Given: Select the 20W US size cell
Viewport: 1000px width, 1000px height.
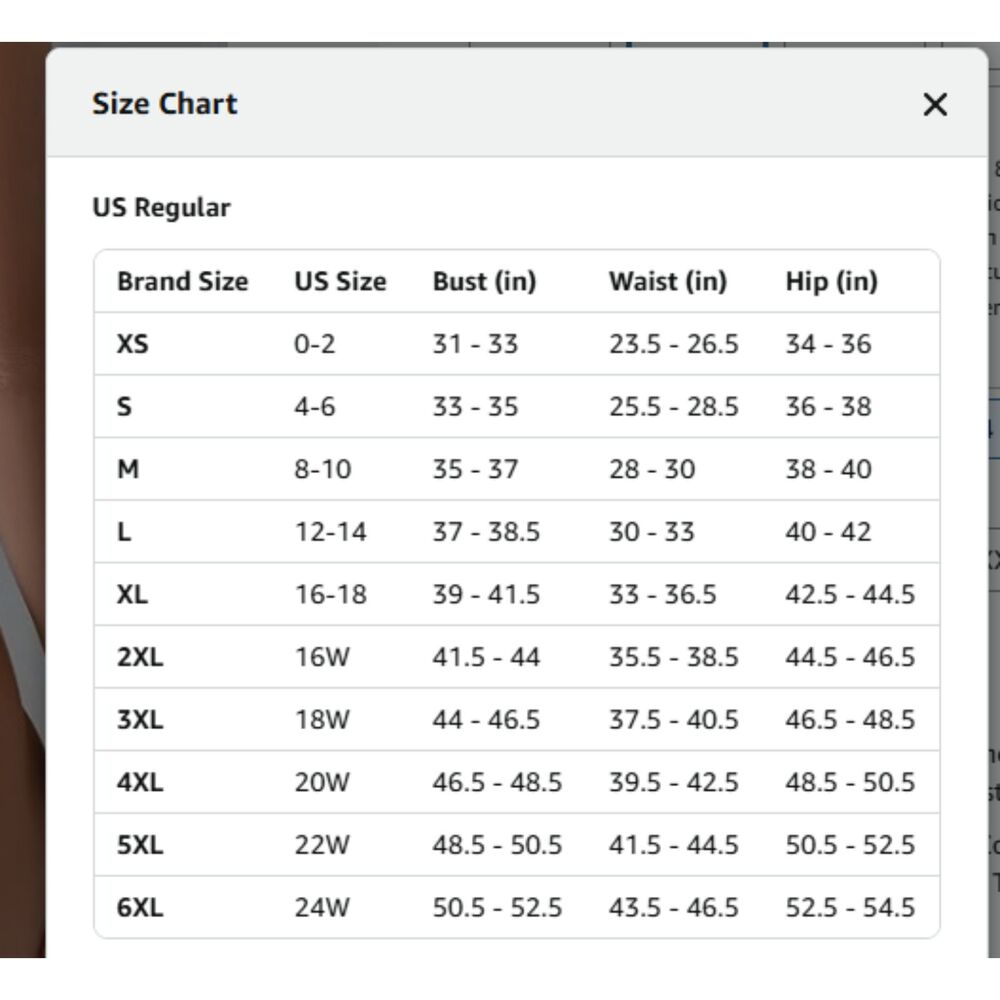Looking at the screenshot, I should (322, 782).
